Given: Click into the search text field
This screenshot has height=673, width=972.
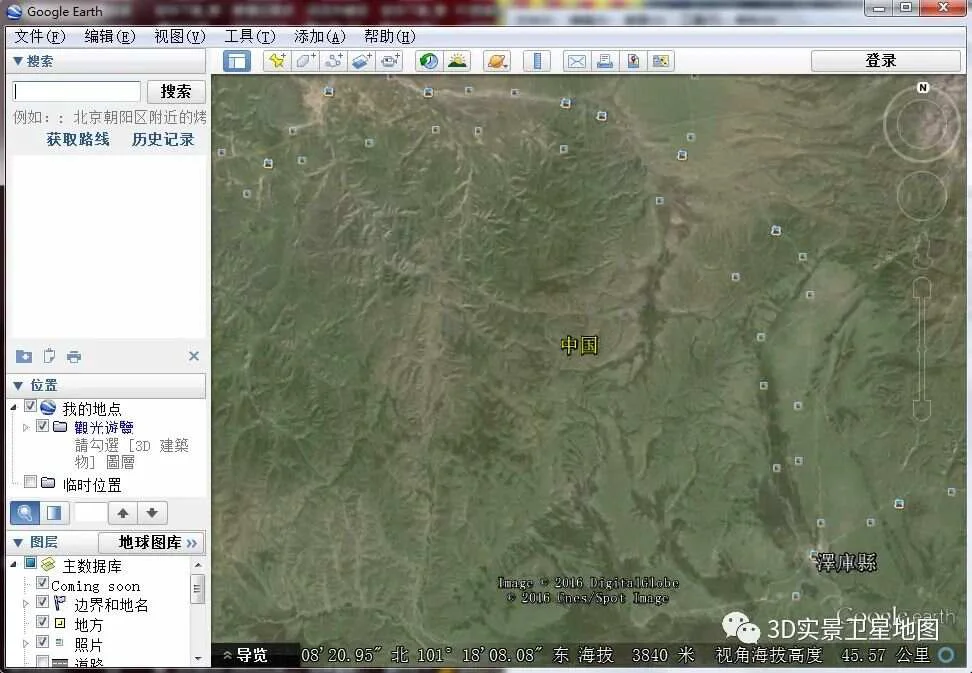Looking at the screenshot, I should (x=77, y=91).
